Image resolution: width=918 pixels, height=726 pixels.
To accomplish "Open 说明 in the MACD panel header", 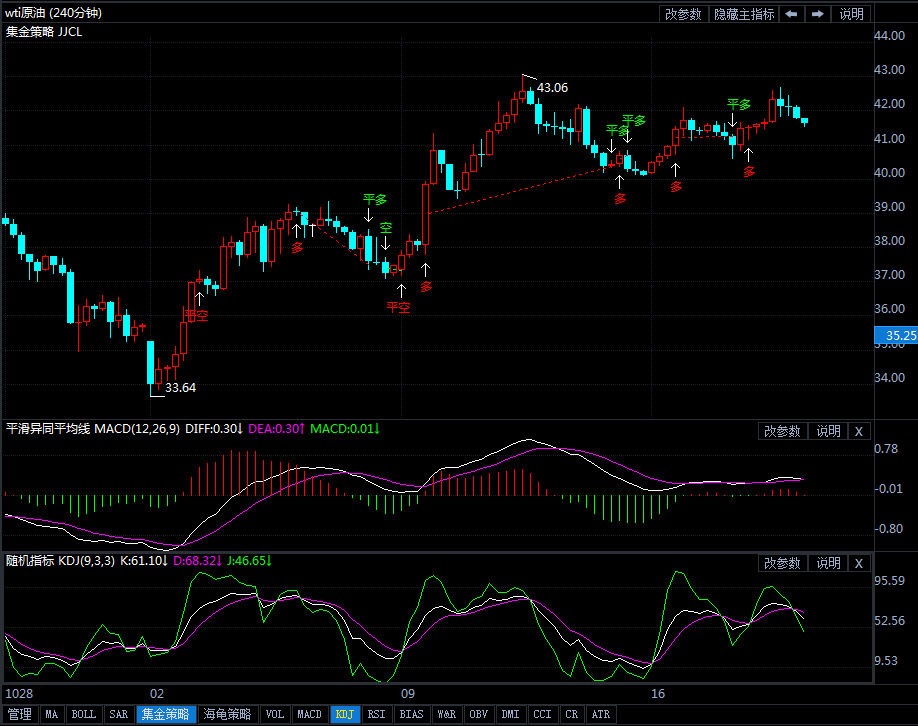I will tap(828, 431).
